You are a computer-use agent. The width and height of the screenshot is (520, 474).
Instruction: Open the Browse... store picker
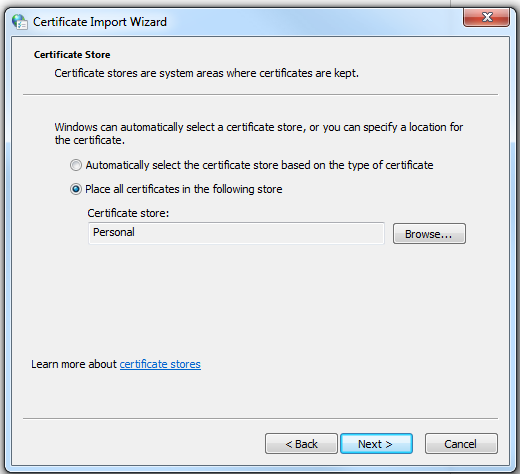[x=429, y=234]
